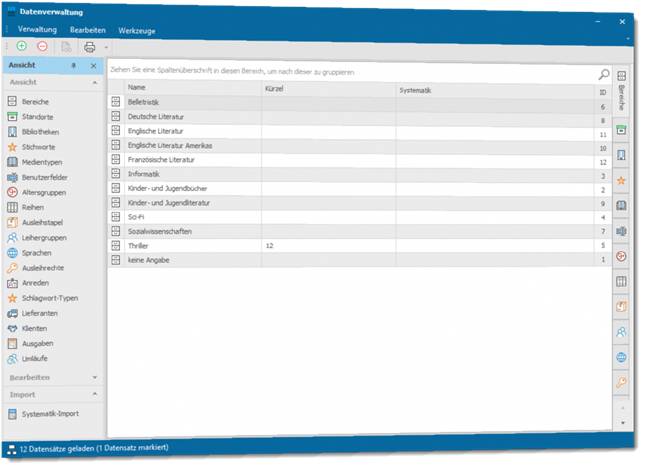Select the Englische Literatur Amerikas row

[x=360, y=146]
